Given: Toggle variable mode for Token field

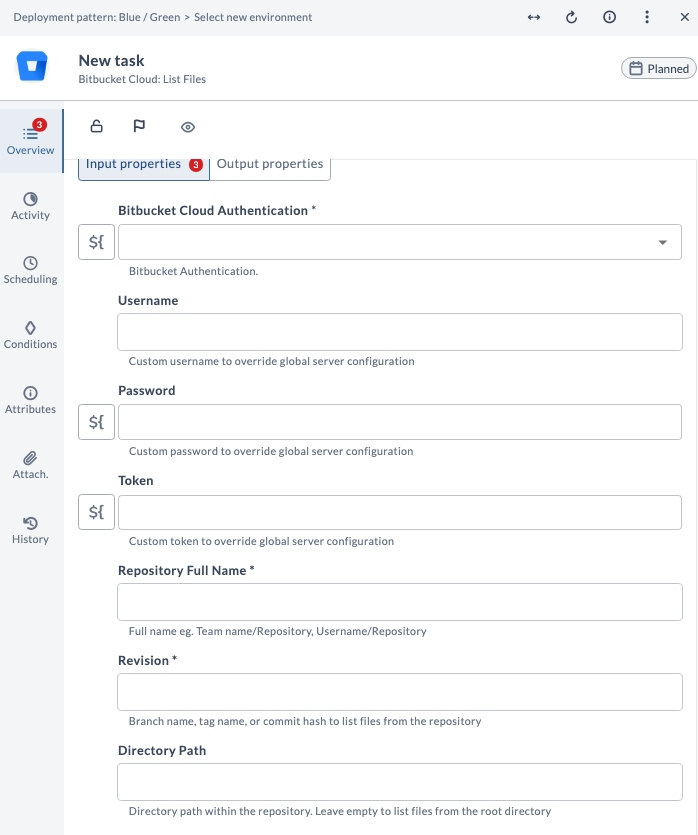Looking at the screenshot, I should click(x=97, y=512).
